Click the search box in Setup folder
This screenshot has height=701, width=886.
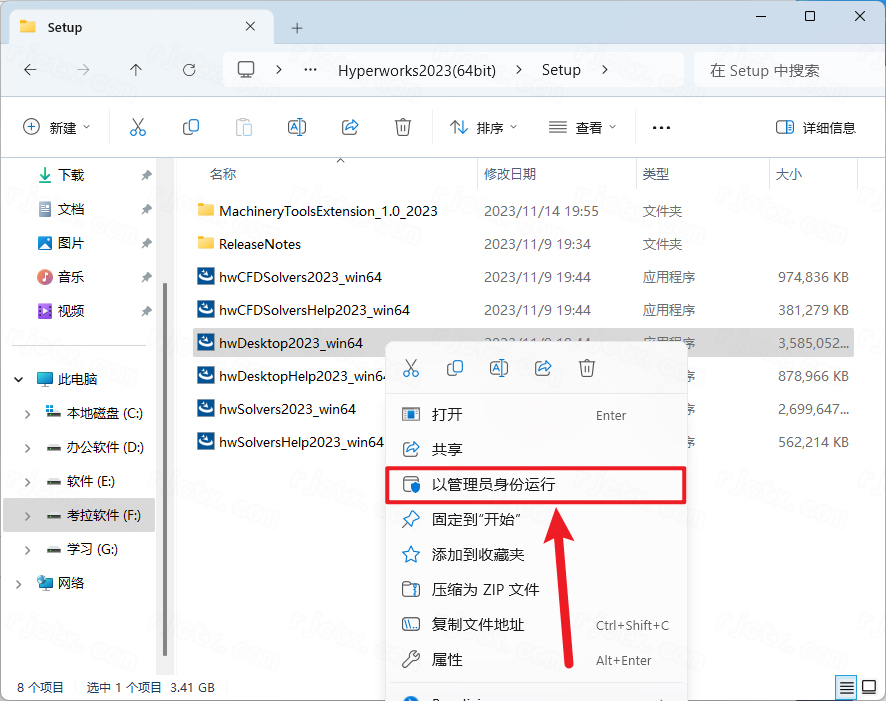(x=780, y=70)
